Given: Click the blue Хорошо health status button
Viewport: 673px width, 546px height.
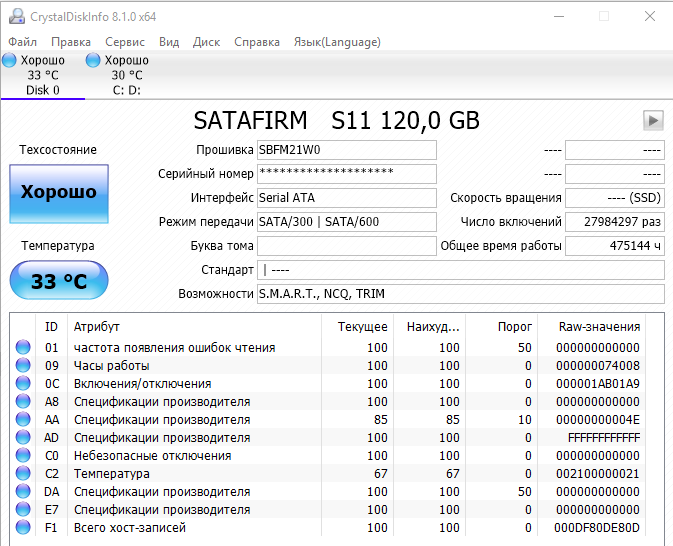Looking at the screenshot, I should pyautogui.click(x=59, y=193).
